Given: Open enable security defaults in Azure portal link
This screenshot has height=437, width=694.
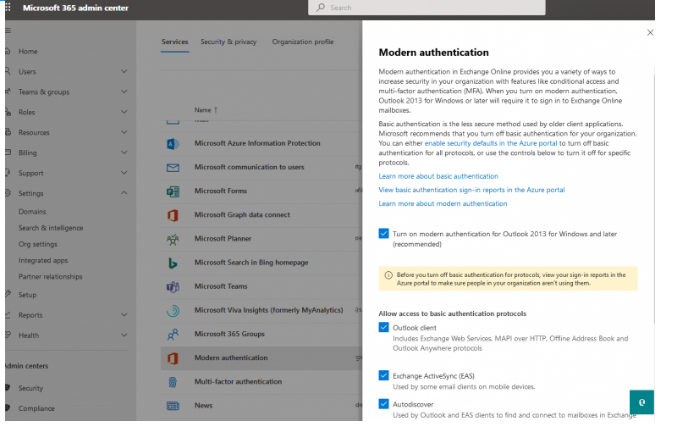Looking at the screenshot, I should point(491,143).
